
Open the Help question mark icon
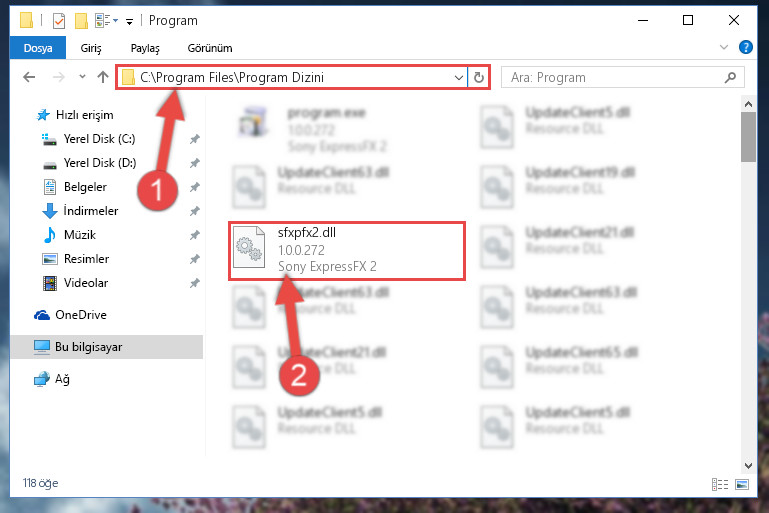tap(745, 48)
